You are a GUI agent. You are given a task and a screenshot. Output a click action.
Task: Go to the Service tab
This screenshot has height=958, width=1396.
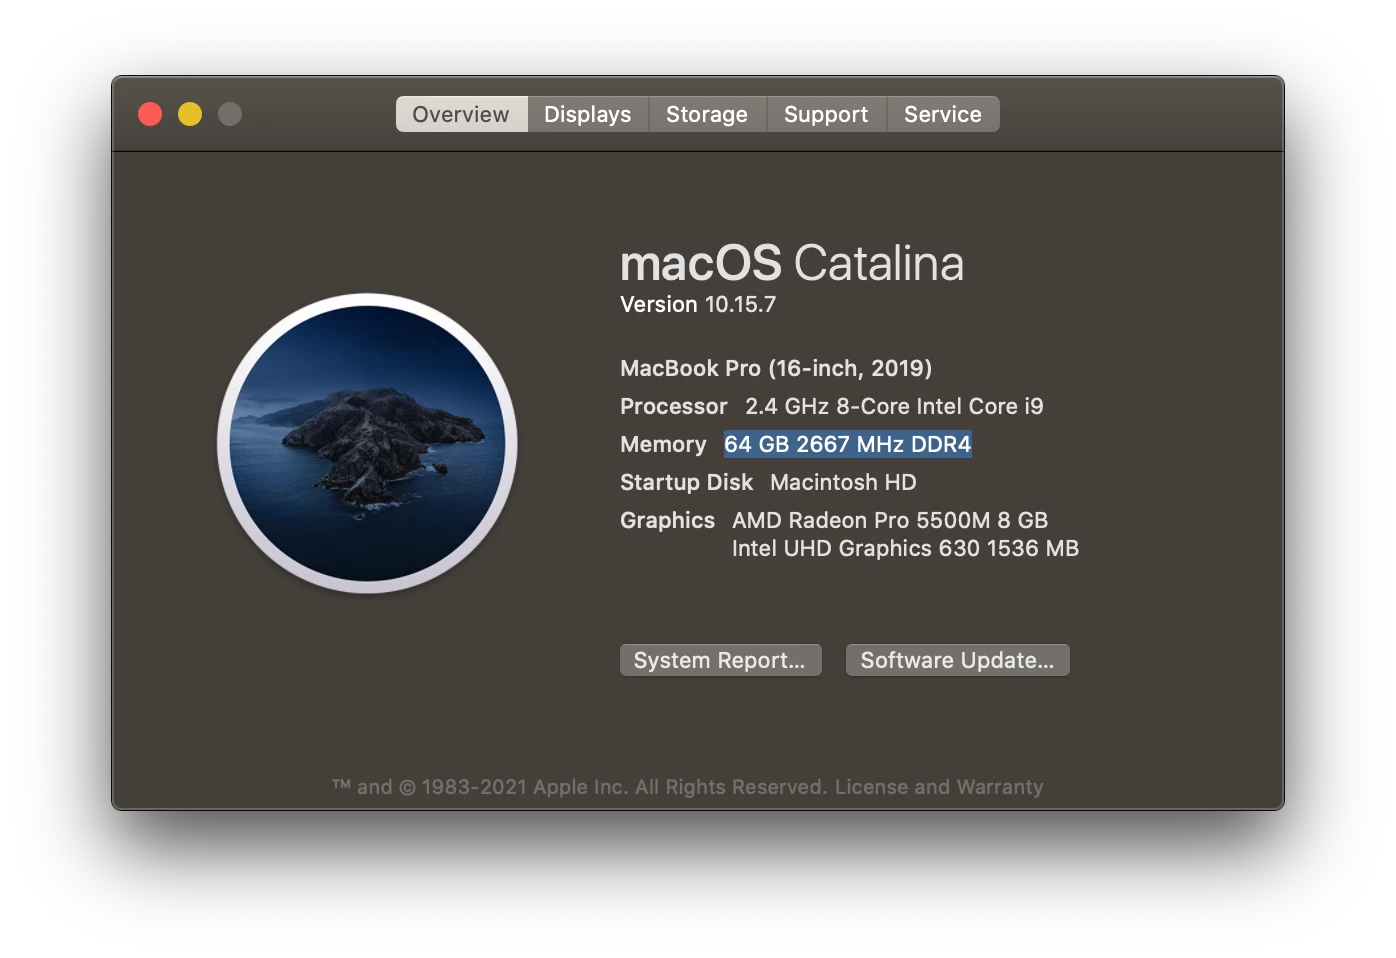(943, 114)
